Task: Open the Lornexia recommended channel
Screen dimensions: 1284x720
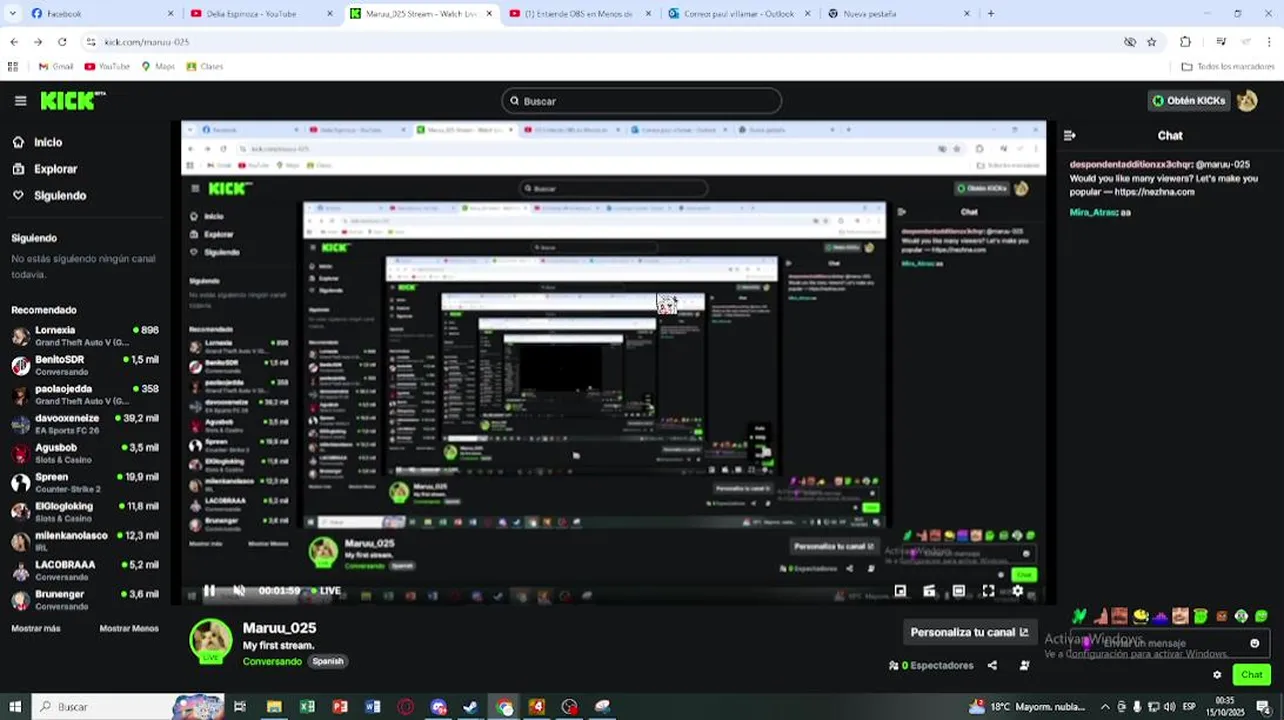Action: 85,336
